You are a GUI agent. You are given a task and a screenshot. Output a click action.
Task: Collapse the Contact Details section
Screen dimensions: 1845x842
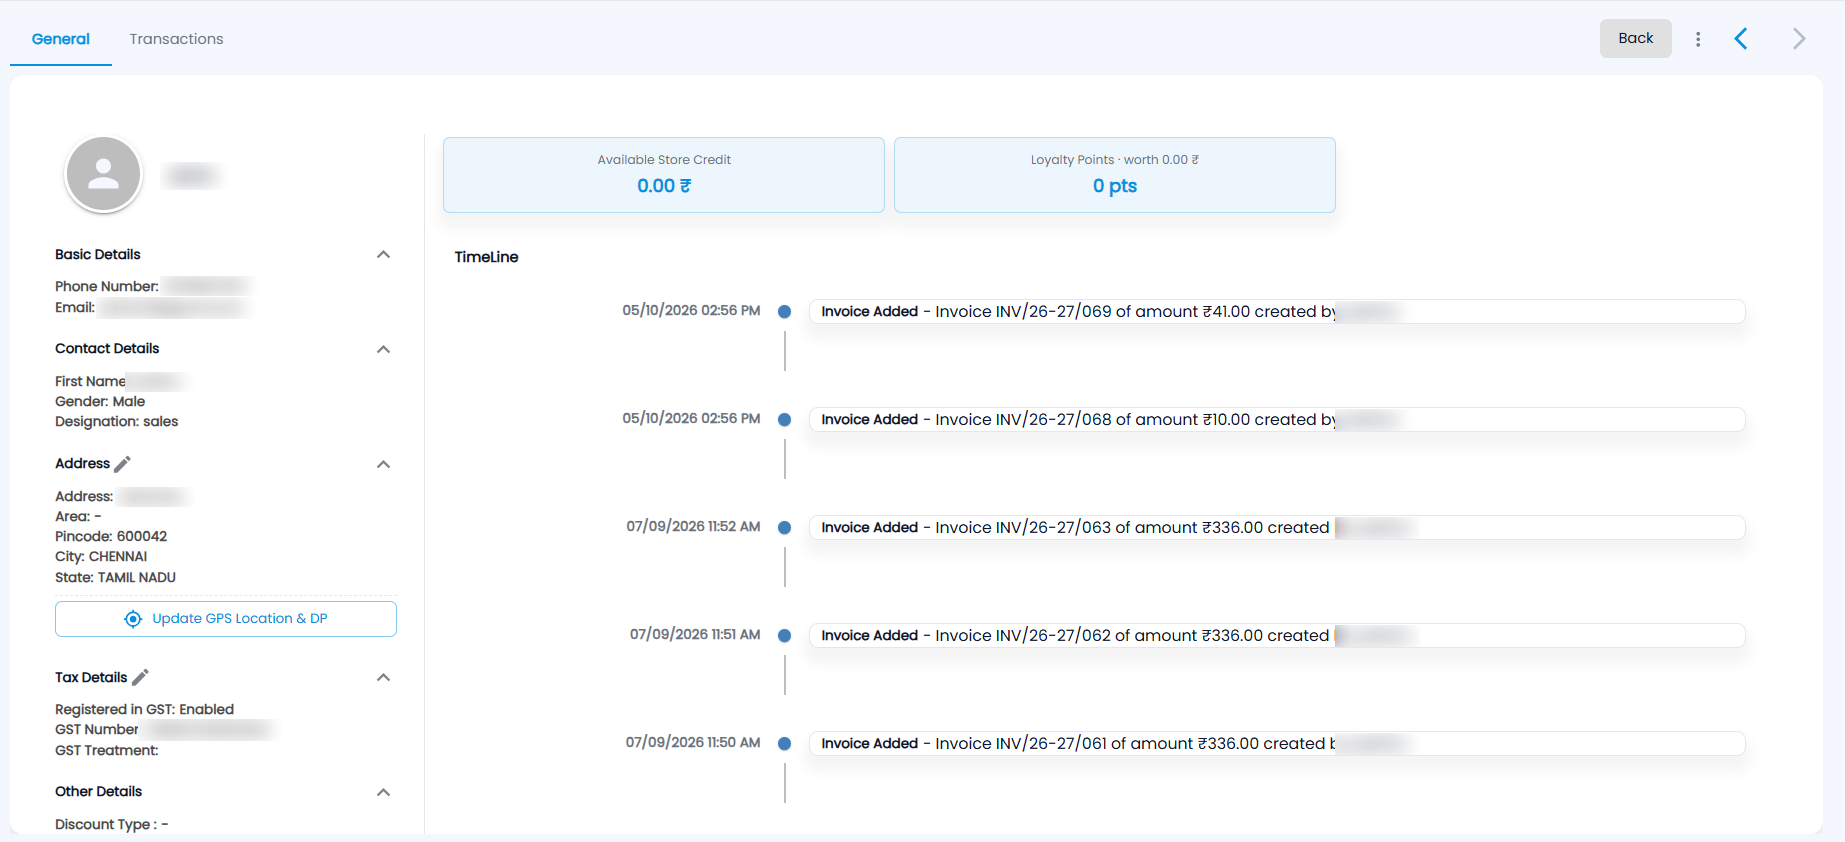coord(383,349)
